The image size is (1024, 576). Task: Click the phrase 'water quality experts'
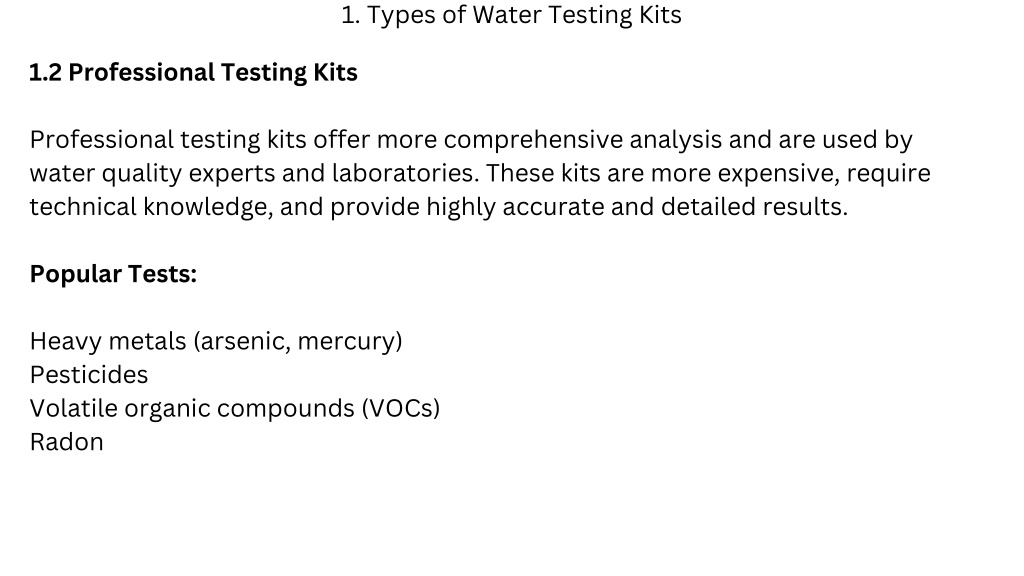point(152,174)
